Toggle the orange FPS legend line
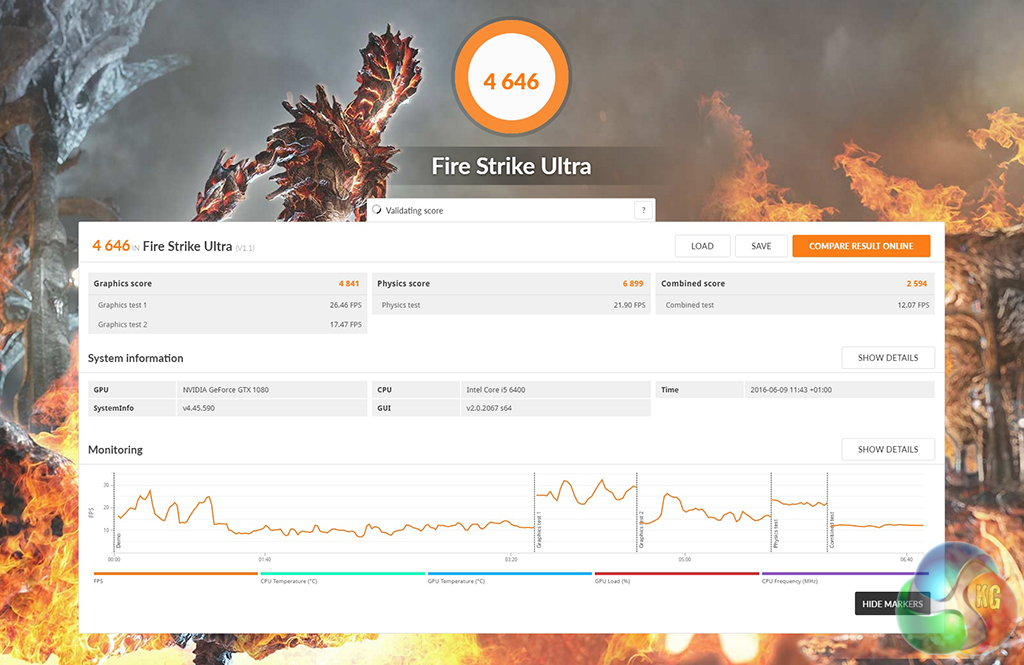 176,574
